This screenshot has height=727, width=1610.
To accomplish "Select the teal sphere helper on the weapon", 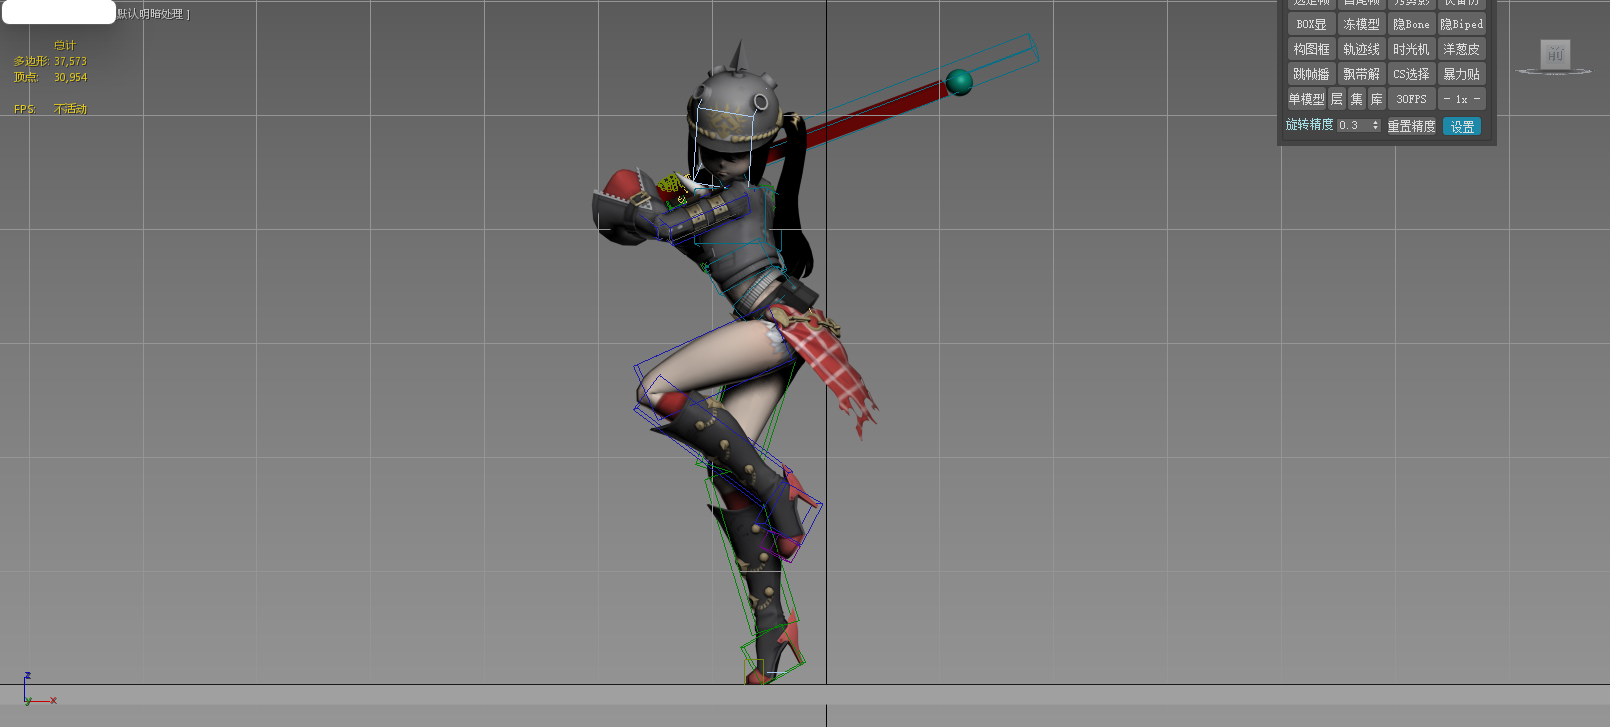I will (x=958, y=82).
